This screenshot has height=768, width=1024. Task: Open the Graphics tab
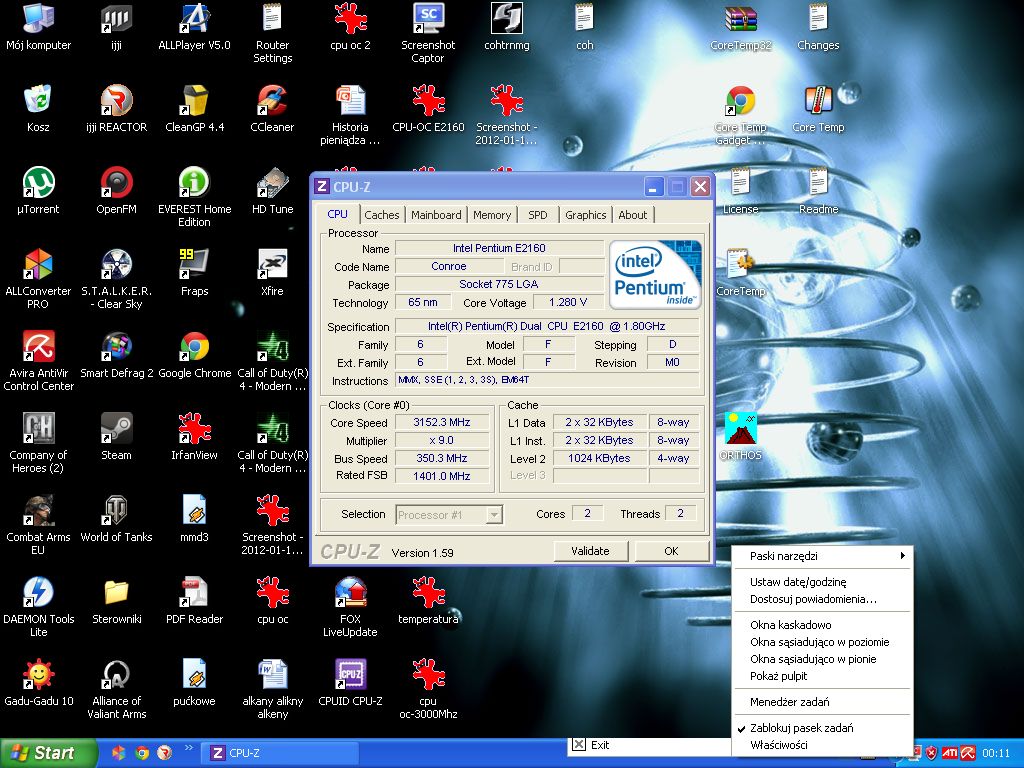(x=586, y=215)
